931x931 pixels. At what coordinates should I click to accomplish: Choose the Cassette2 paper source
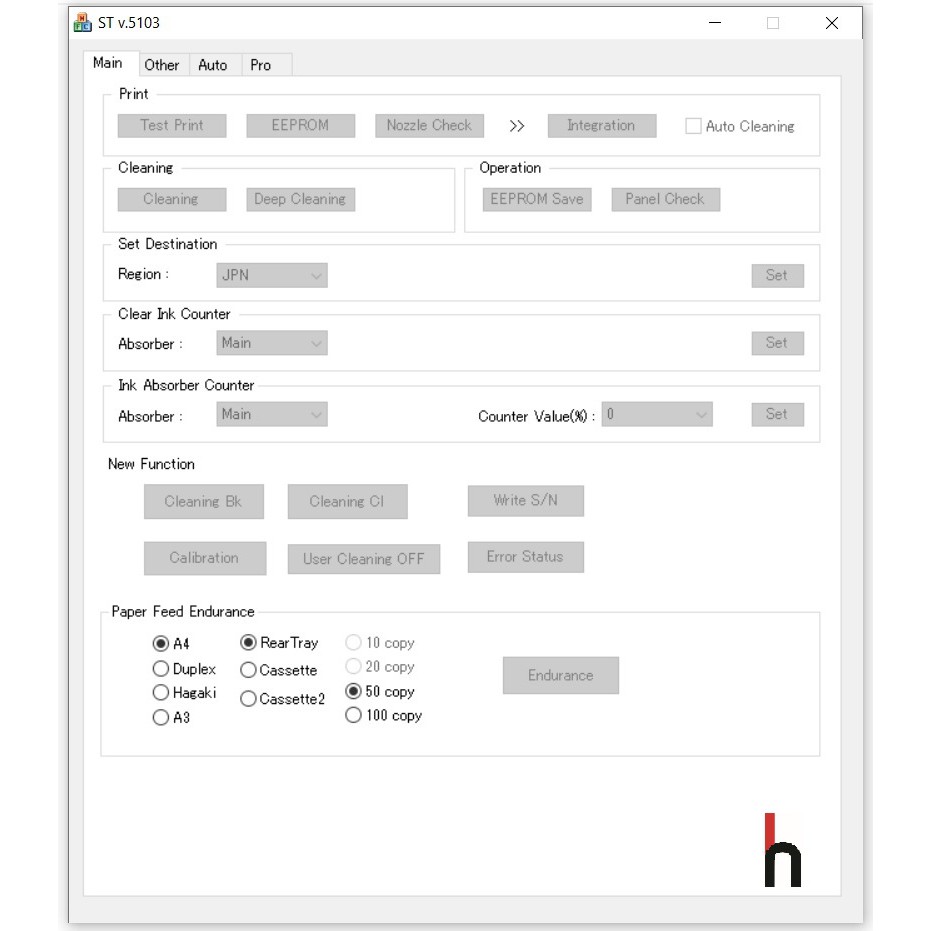tap(248, 699)
